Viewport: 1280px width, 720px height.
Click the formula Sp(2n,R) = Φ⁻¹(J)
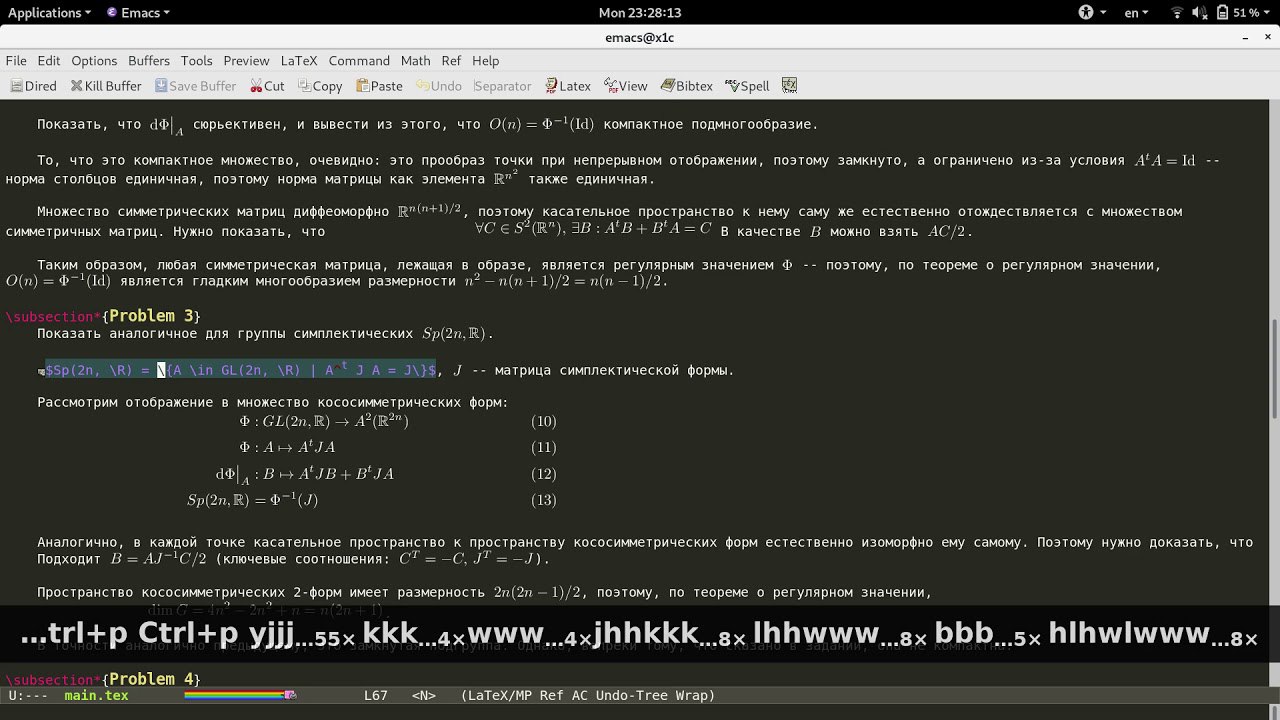point(253,500)
